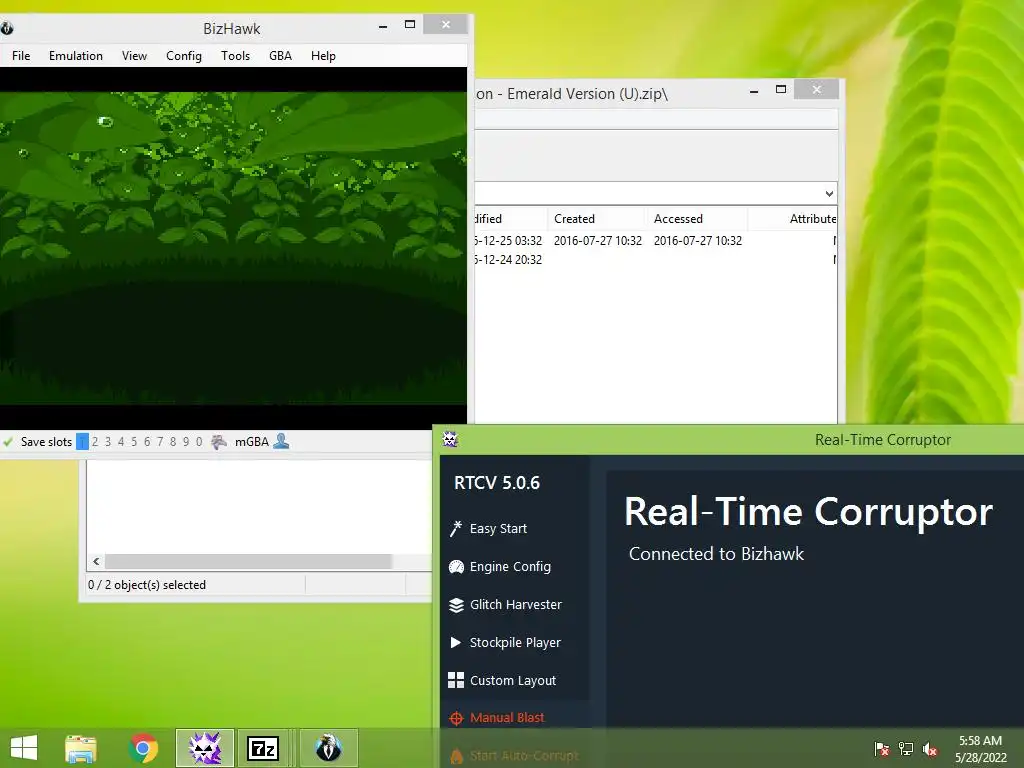Open BizHawk Config menu
Screen dimensions: 1024x768
click(184, 56)
